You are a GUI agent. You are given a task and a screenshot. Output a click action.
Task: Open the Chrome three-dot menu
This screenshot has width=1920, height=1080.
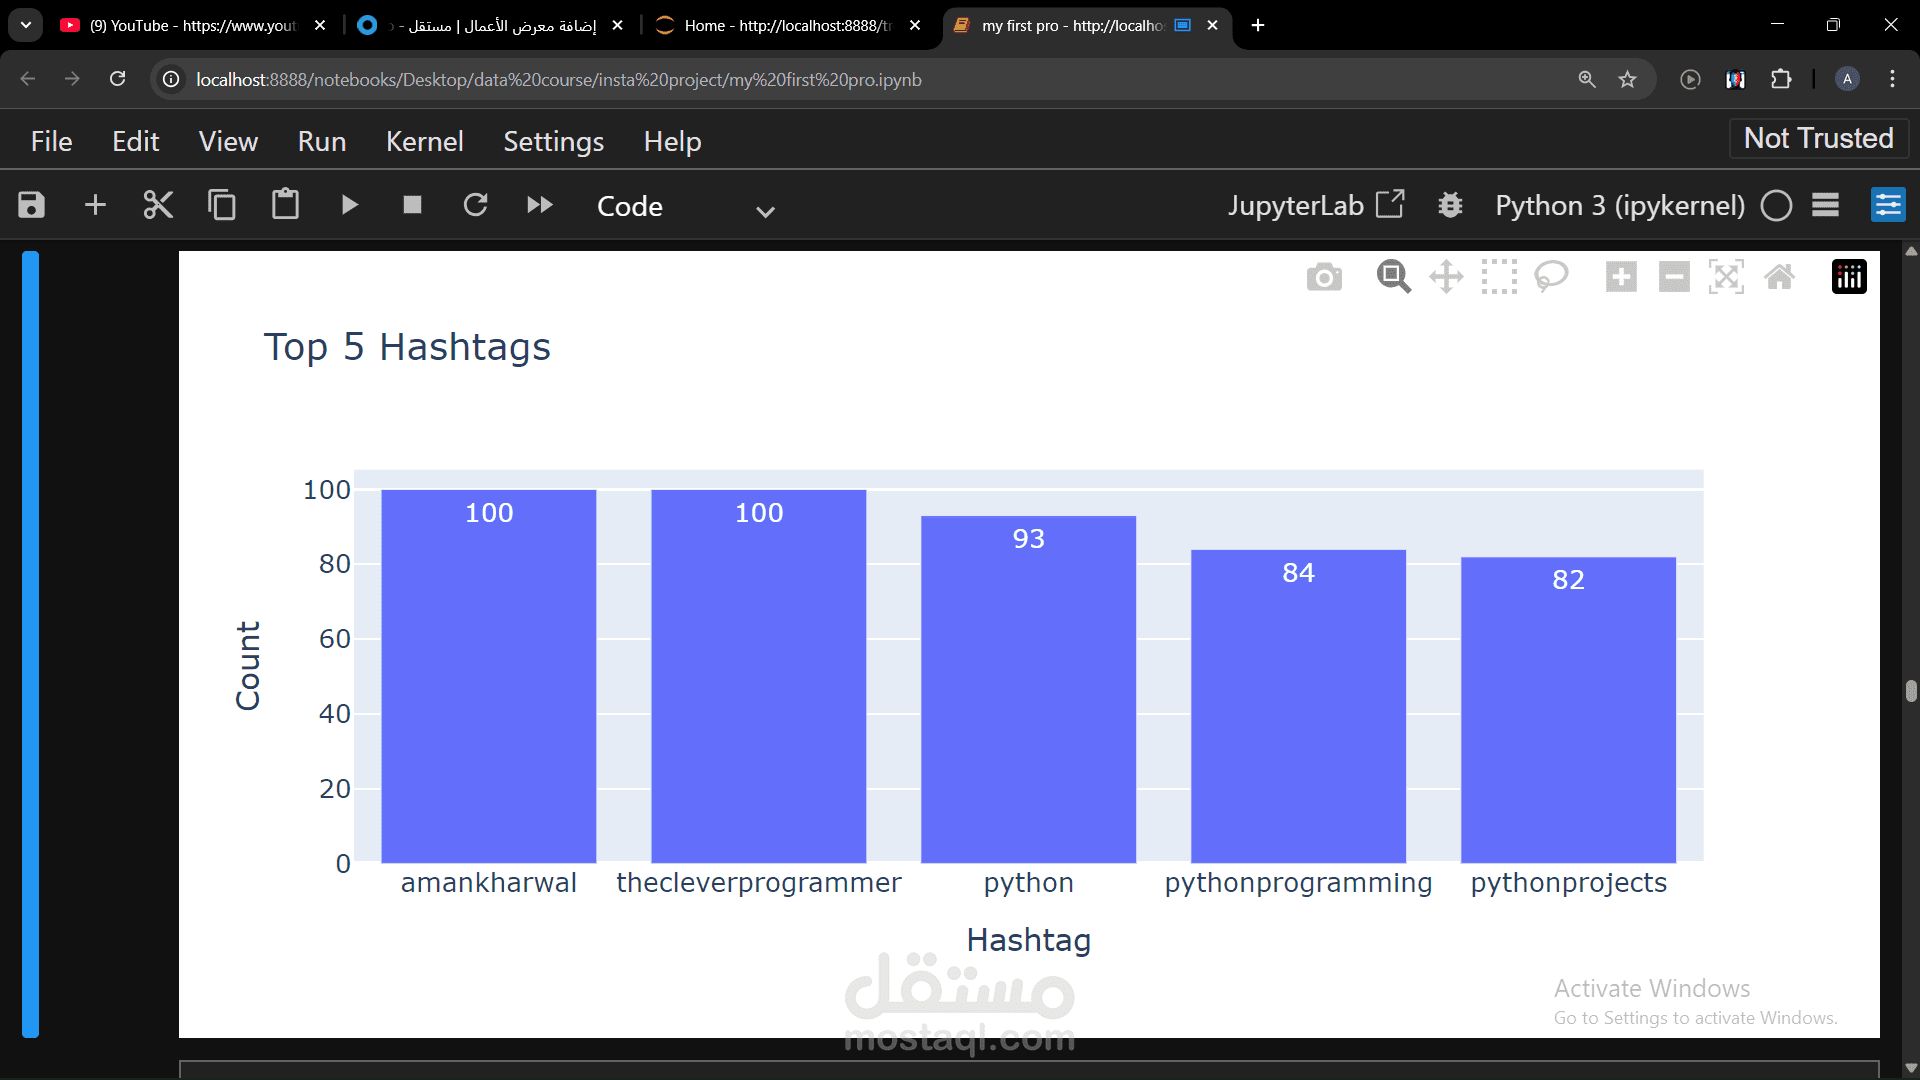click(x=1892, y=79)
